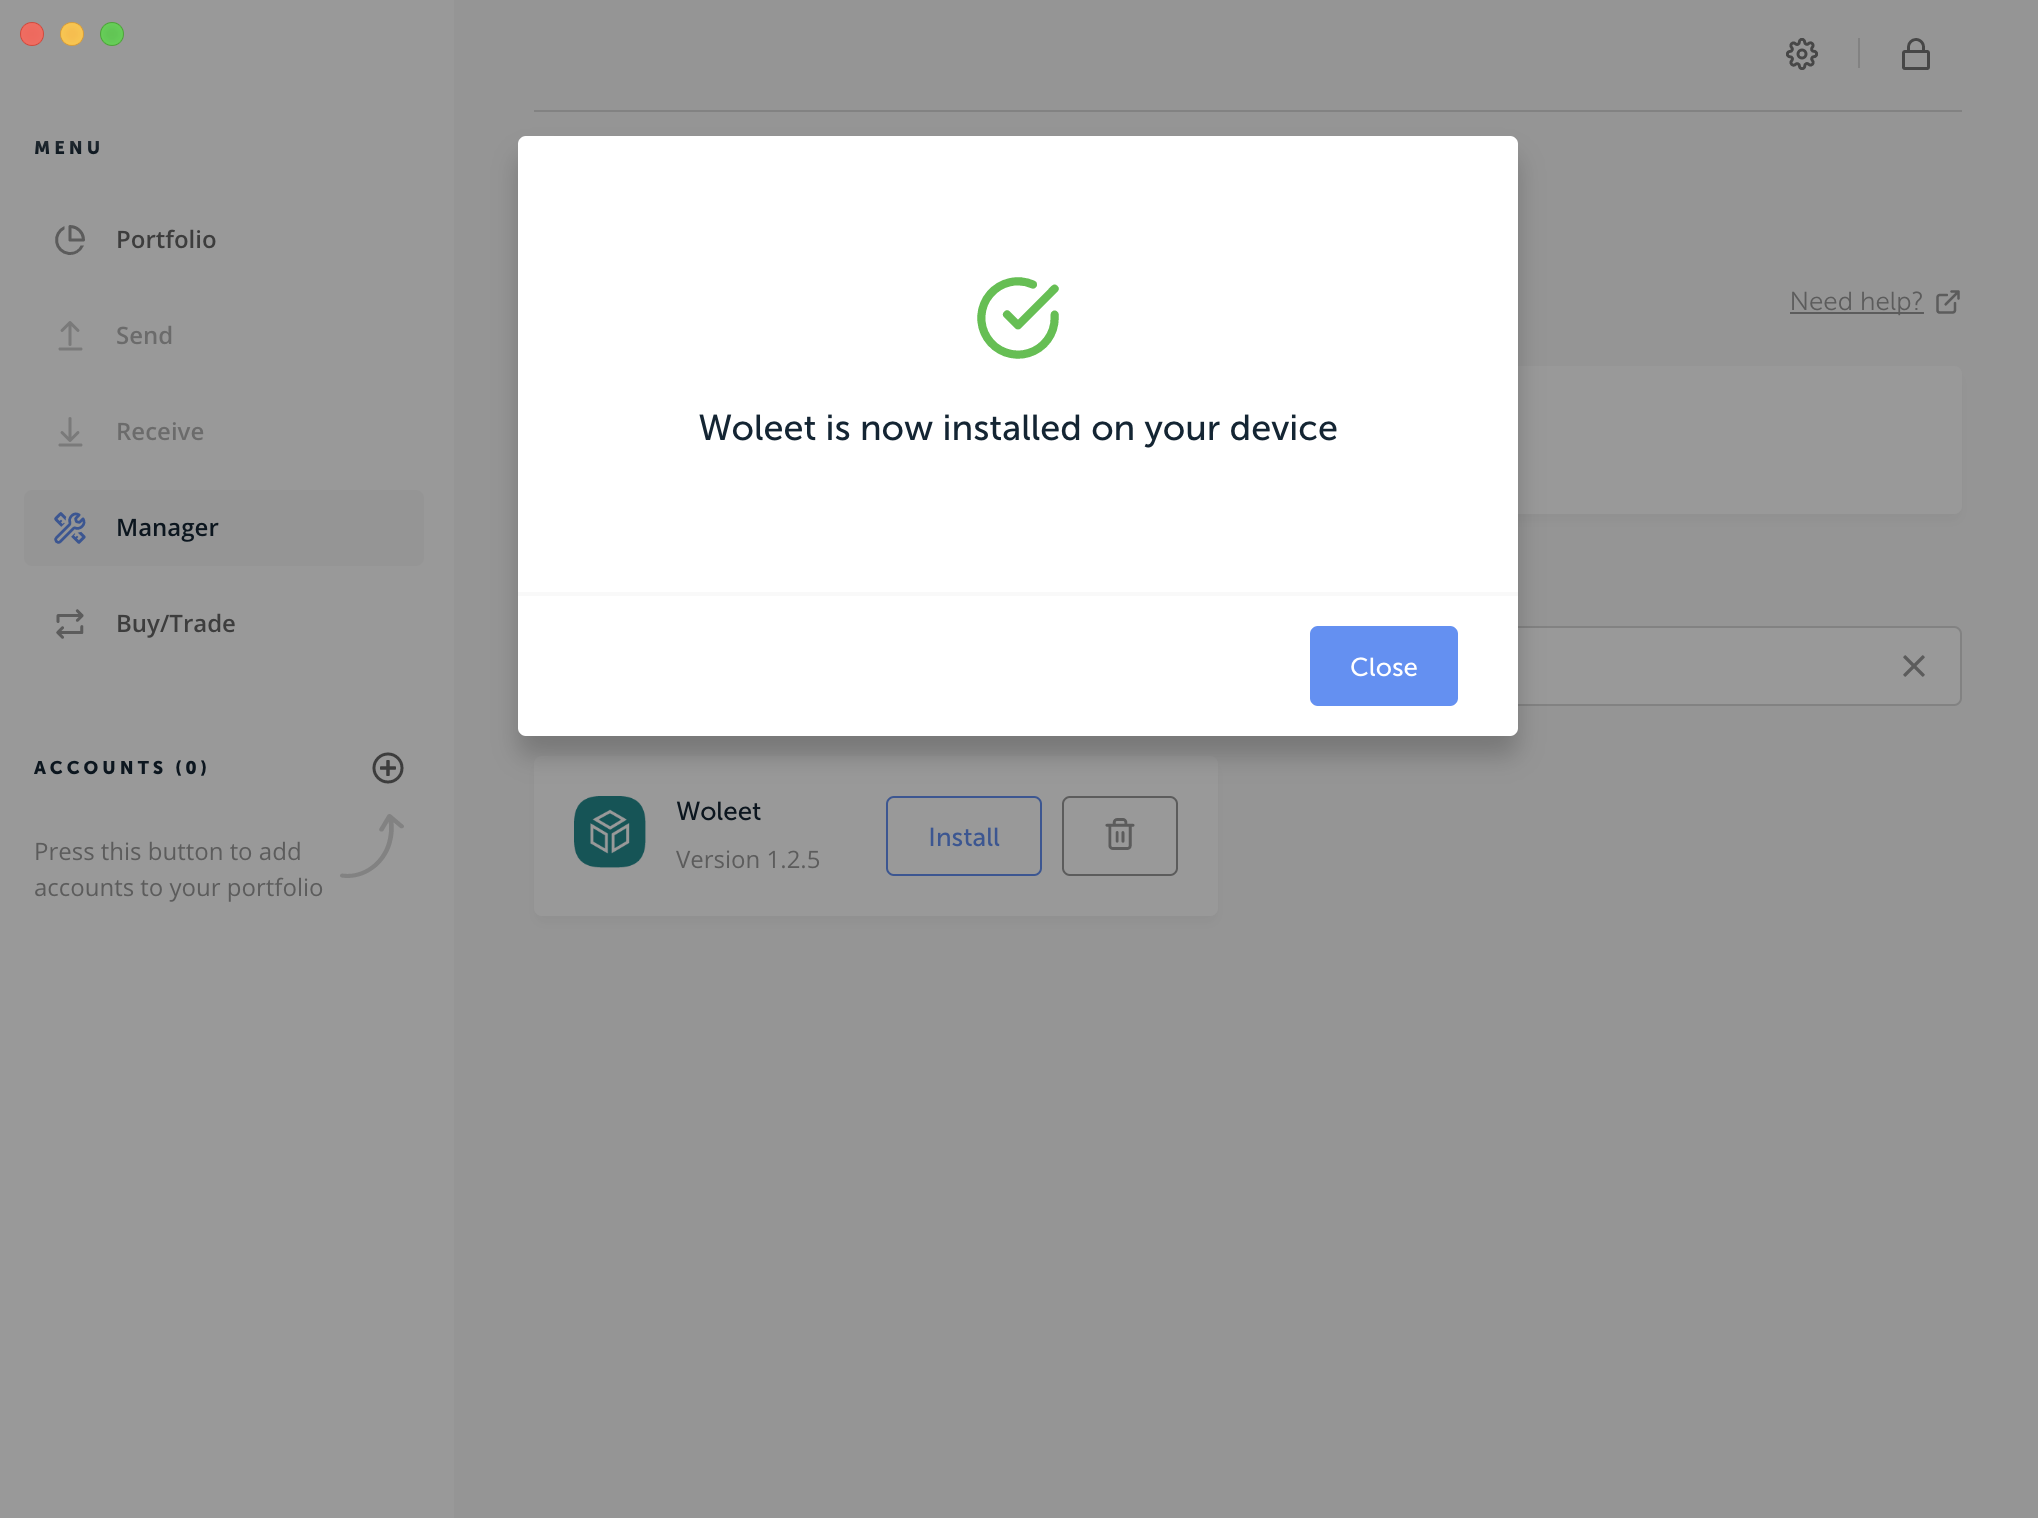Open the Need help? link

(1857, 301)
